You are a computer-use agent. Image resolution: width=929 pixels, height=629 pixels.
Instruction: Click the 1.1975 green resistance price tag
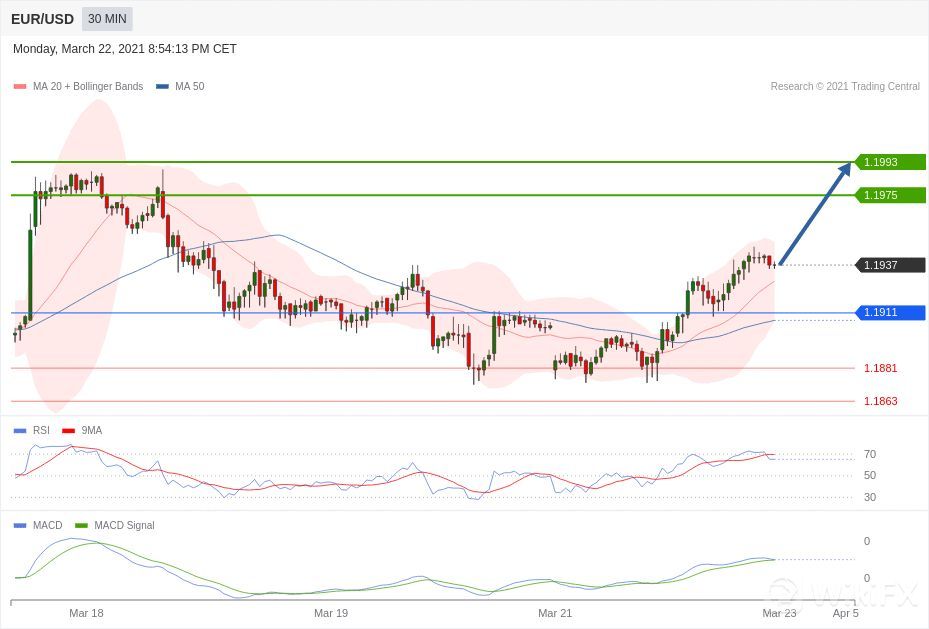[x=889, y=195]
